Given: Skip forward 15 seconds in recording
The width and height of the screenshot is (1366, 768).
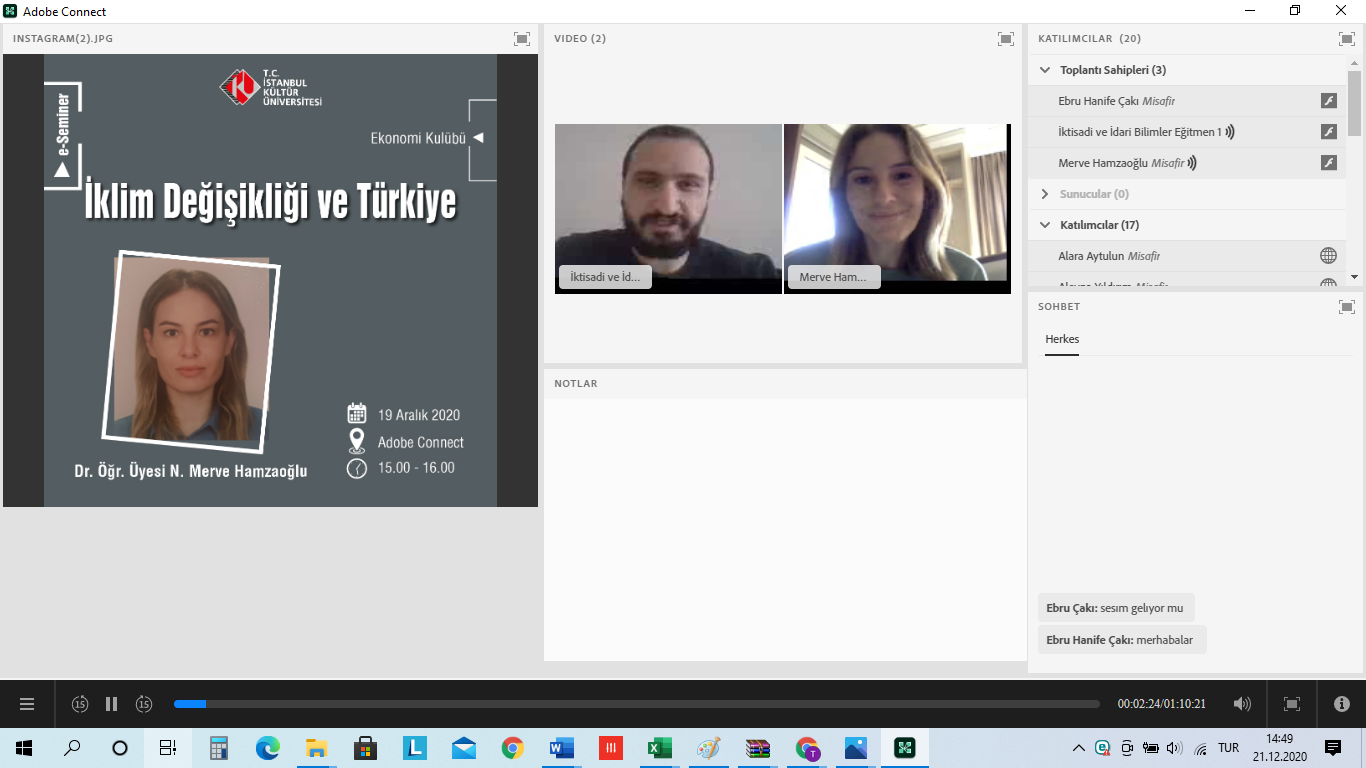Looking at the screenshot, I should click(x=144, y=704).
